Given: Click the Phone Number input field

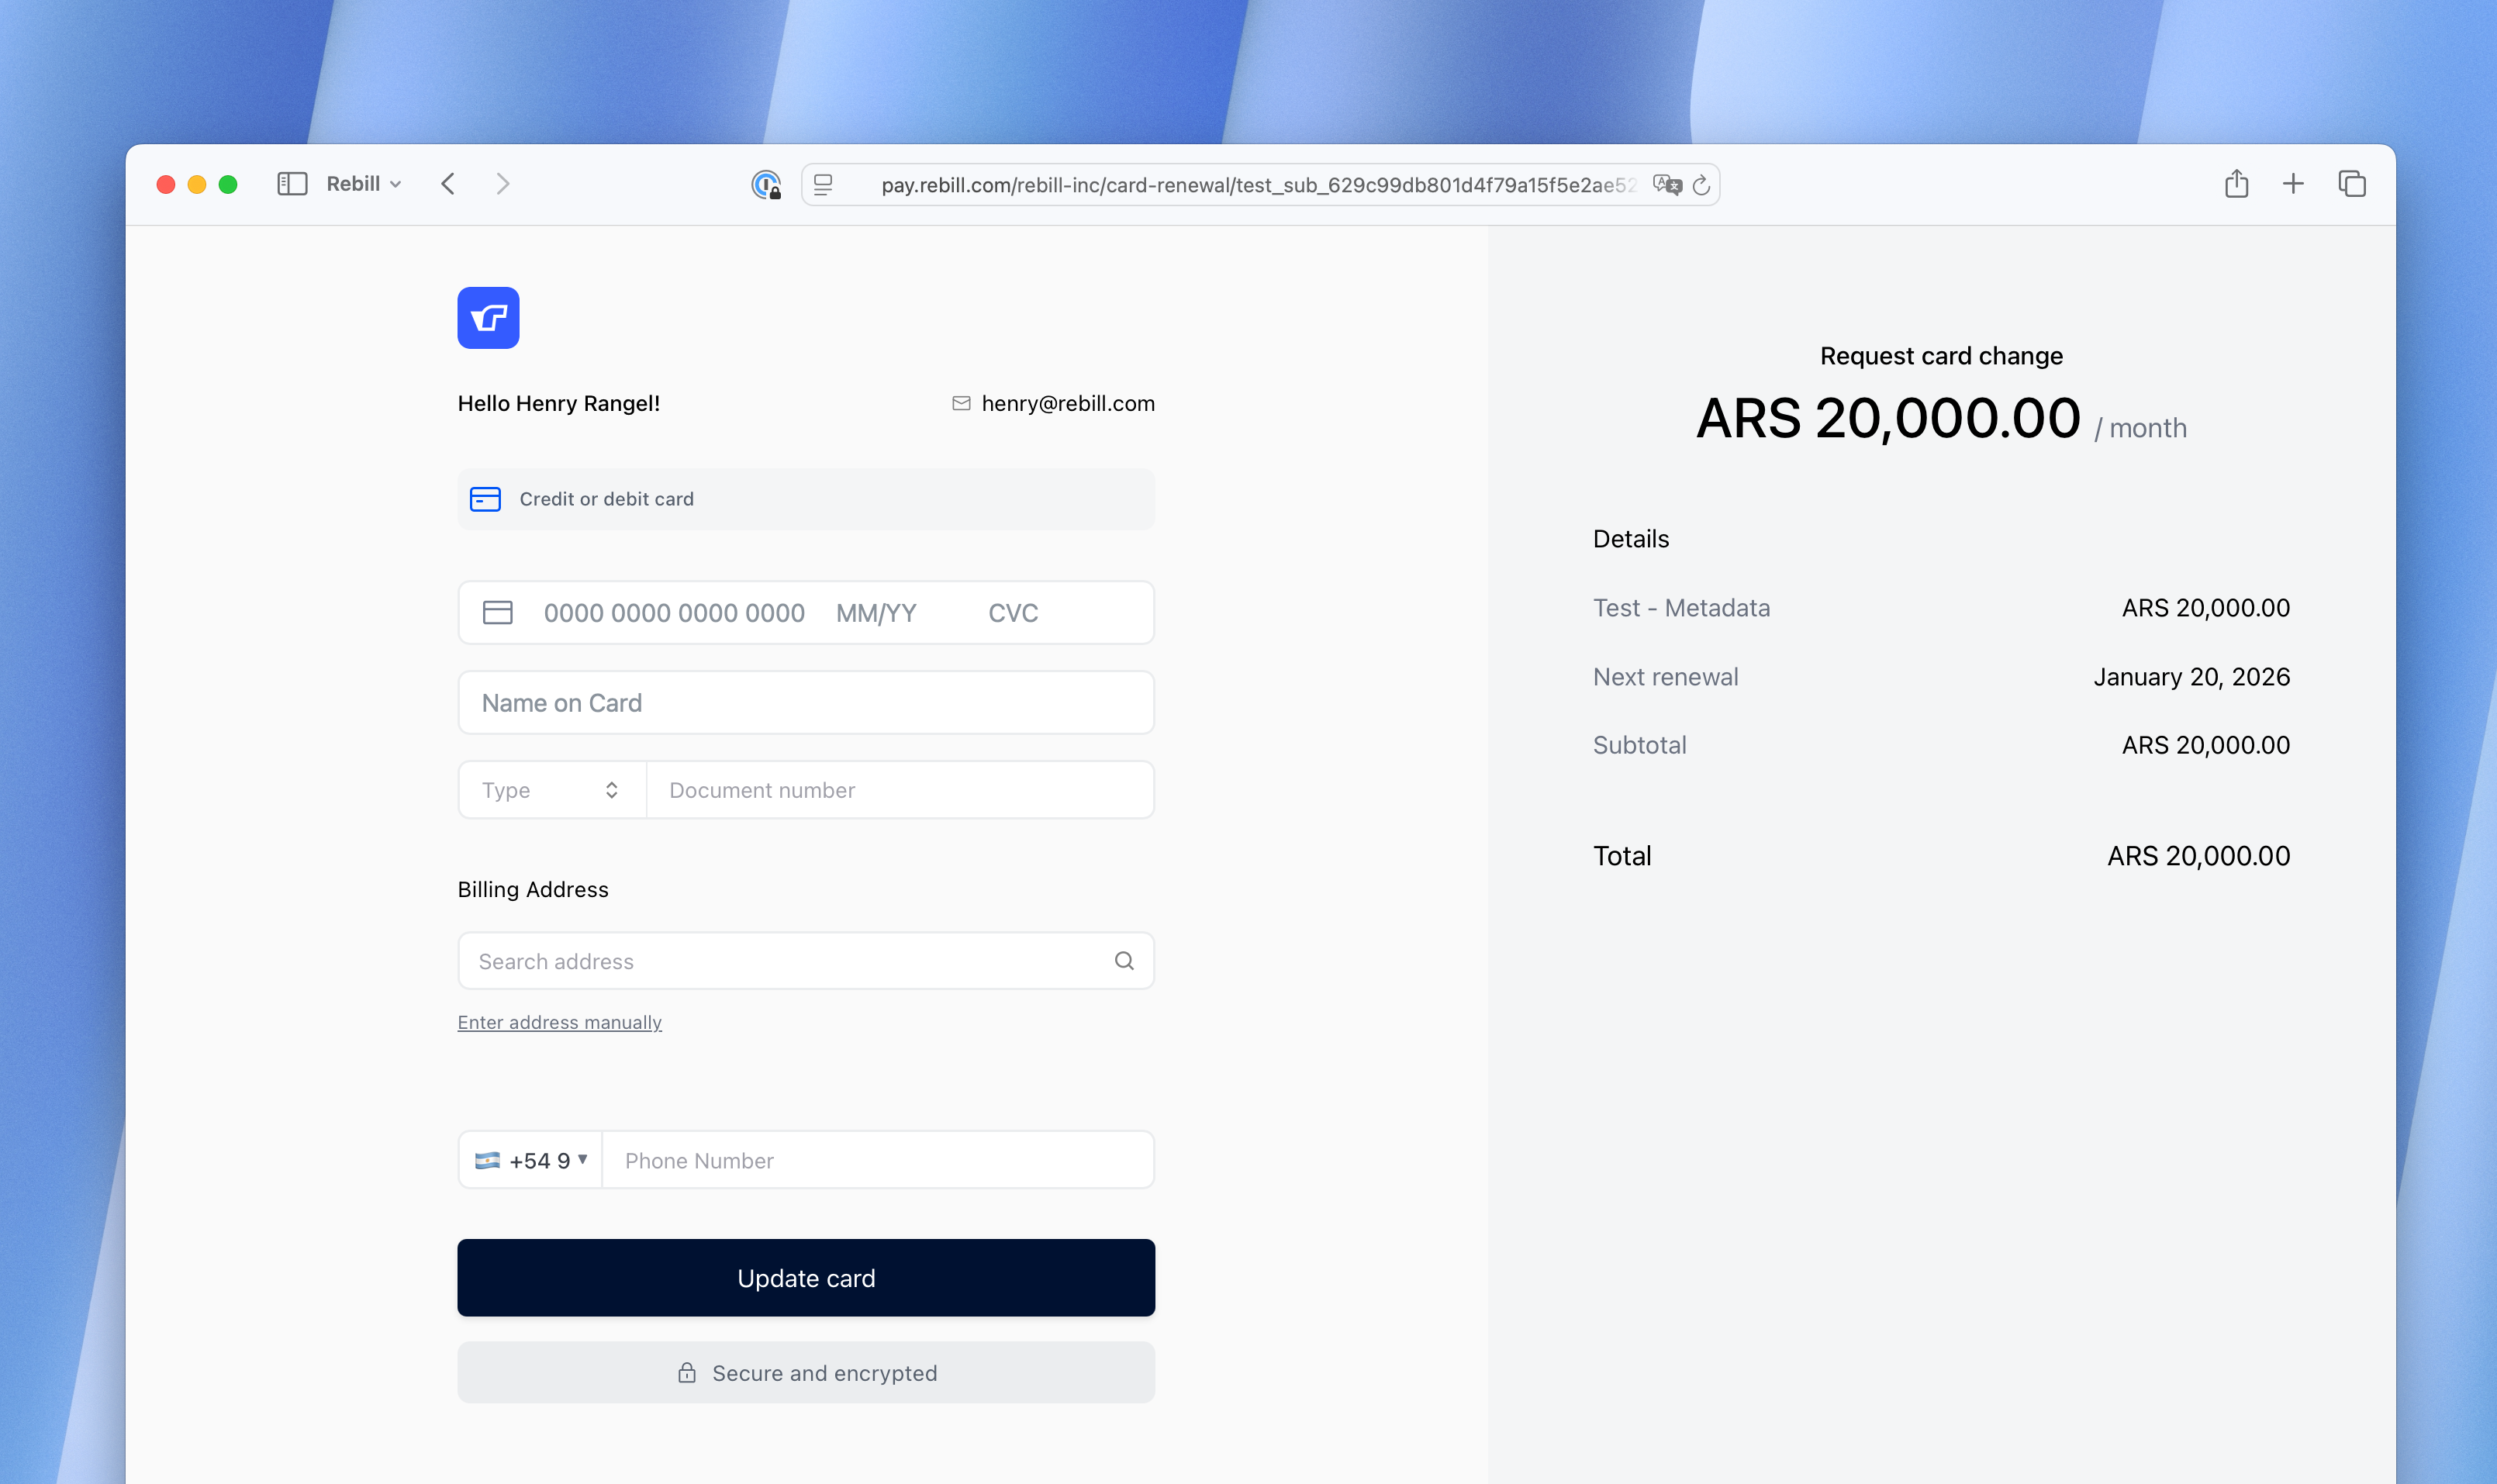Looking at the screenshot, I should [x=877, y=1160].
